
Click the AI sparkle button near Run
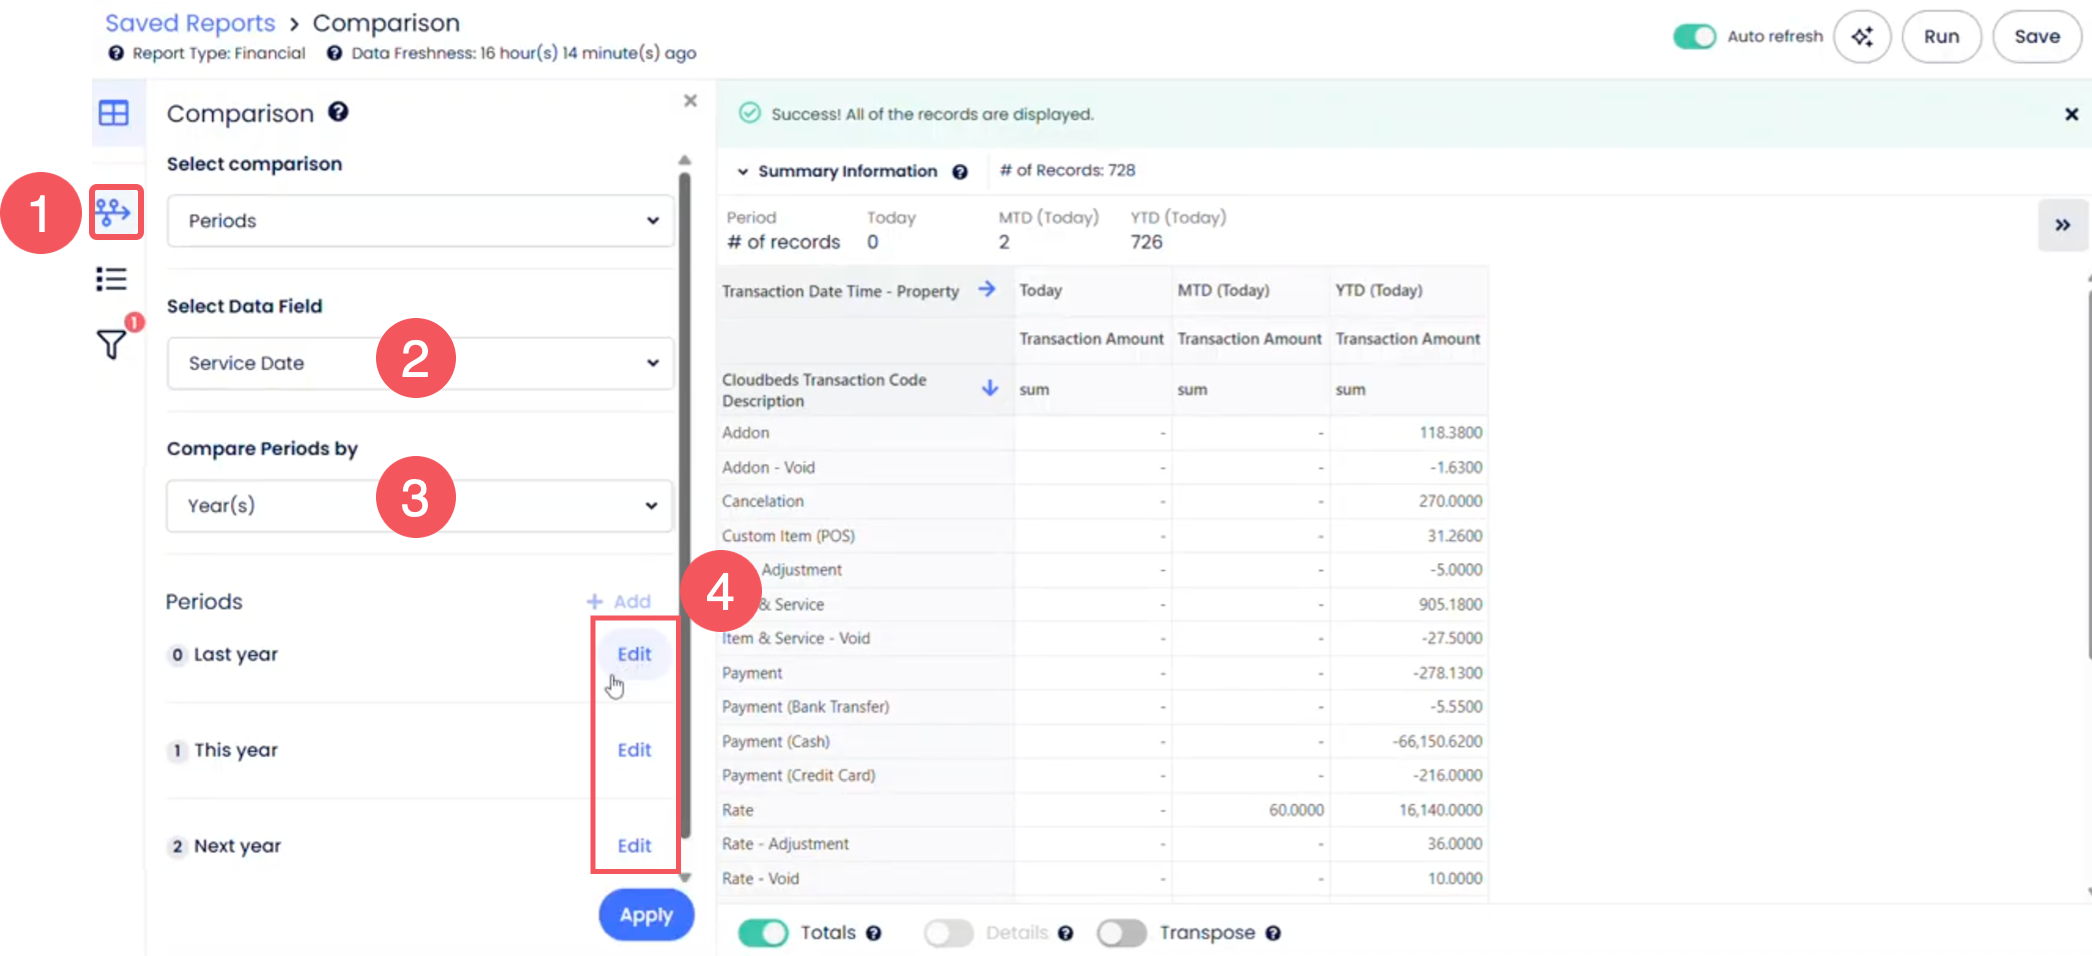(1861, 37)
